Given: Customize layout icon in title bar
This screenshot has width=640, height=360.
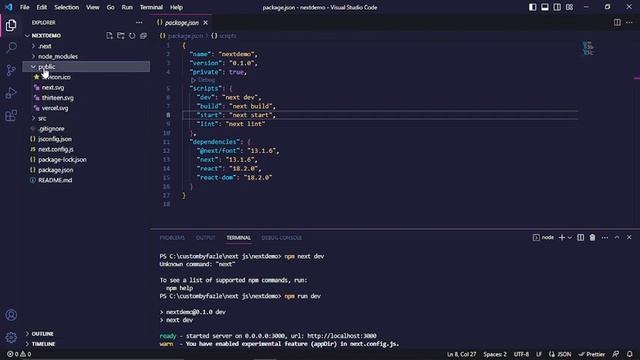Looking at the screenshot, I should pos(569,7).
